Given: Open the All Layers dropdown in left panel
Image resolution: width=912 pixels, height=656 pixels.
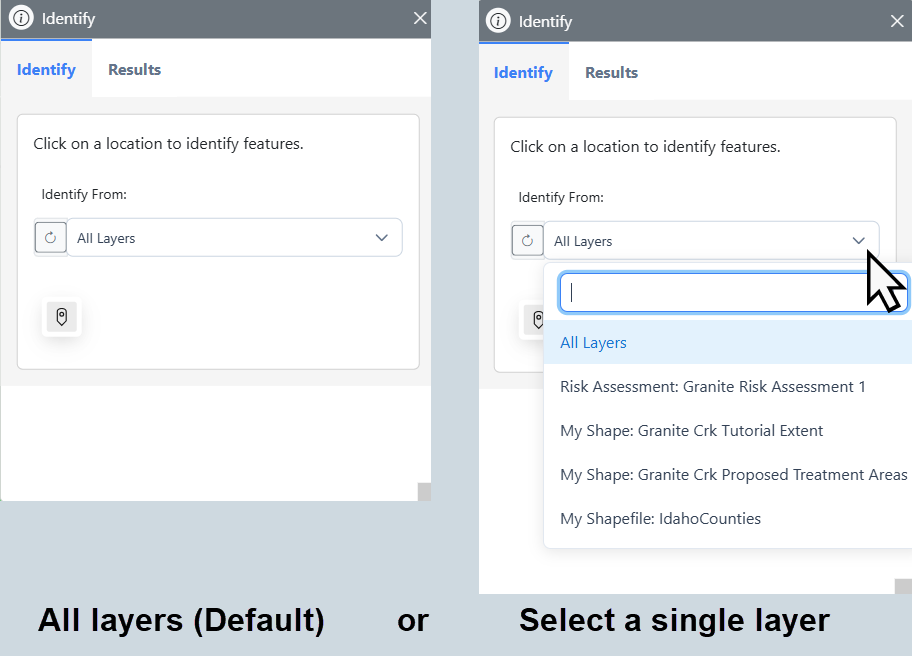Looking at the screenshot, I should [x=234, y=237].
